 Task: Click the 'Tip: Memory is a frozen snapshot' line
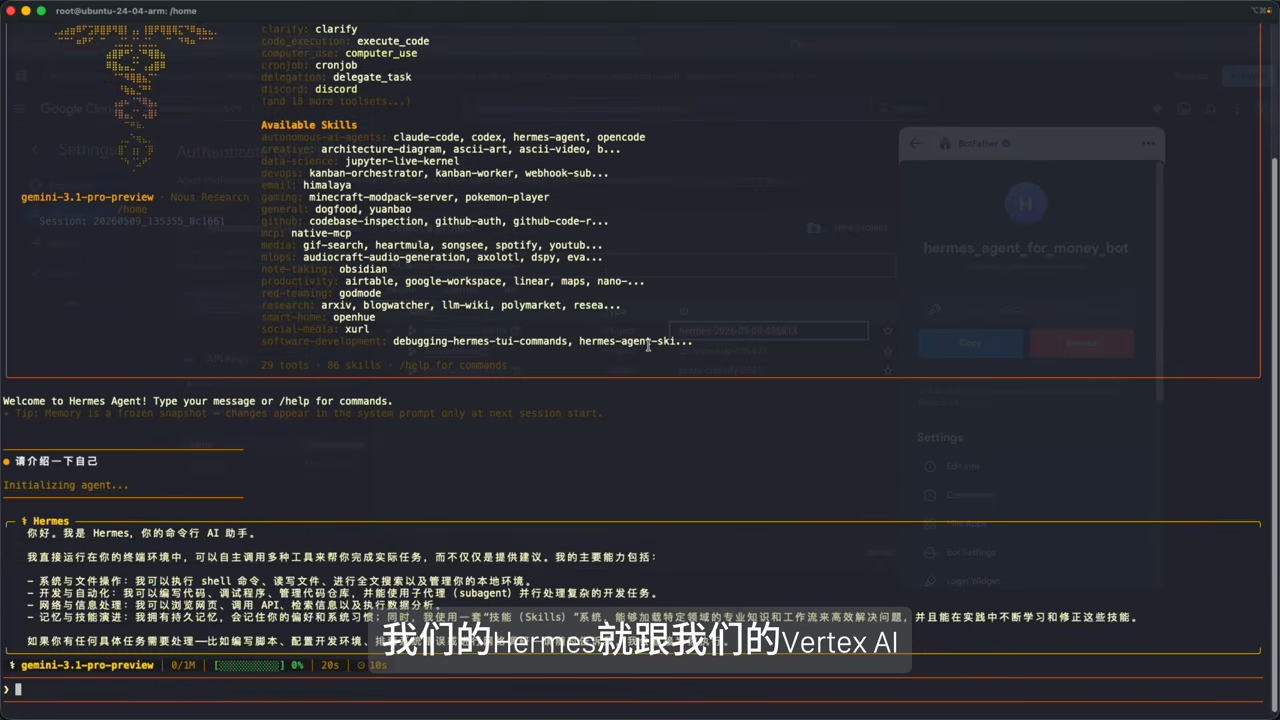click(x=303, y=413)
